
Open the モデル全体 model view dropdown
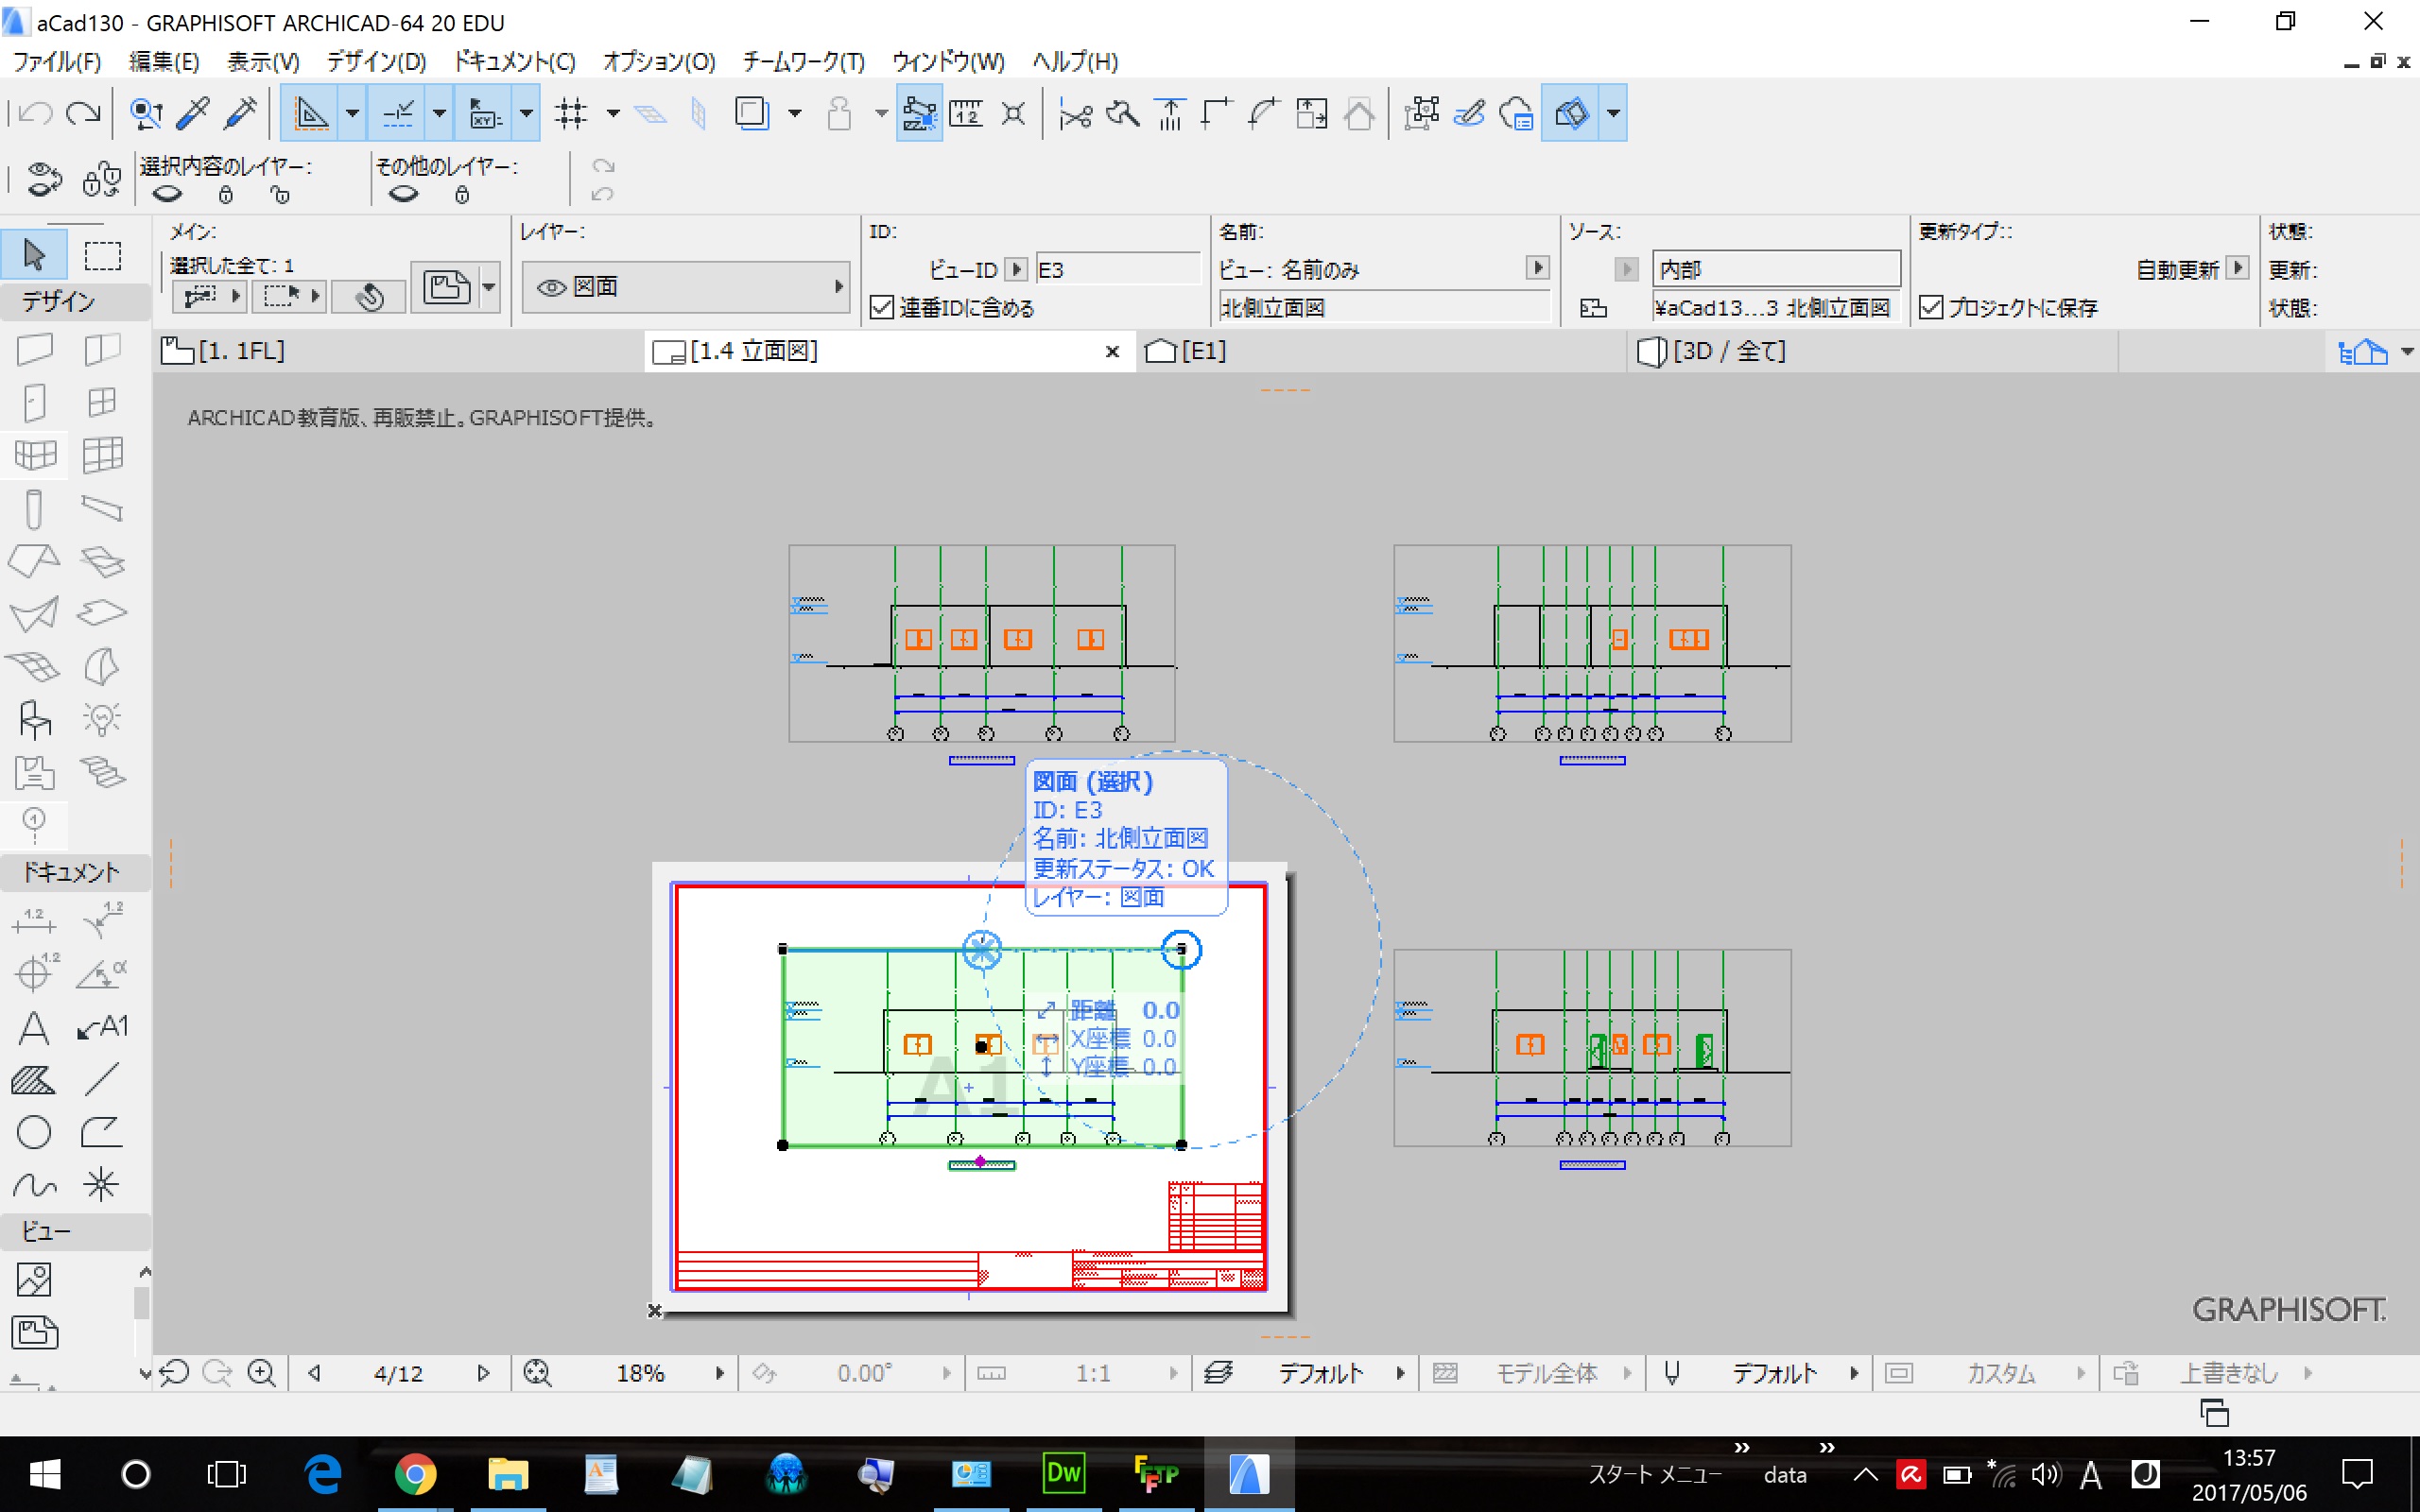[1627, 1373]
